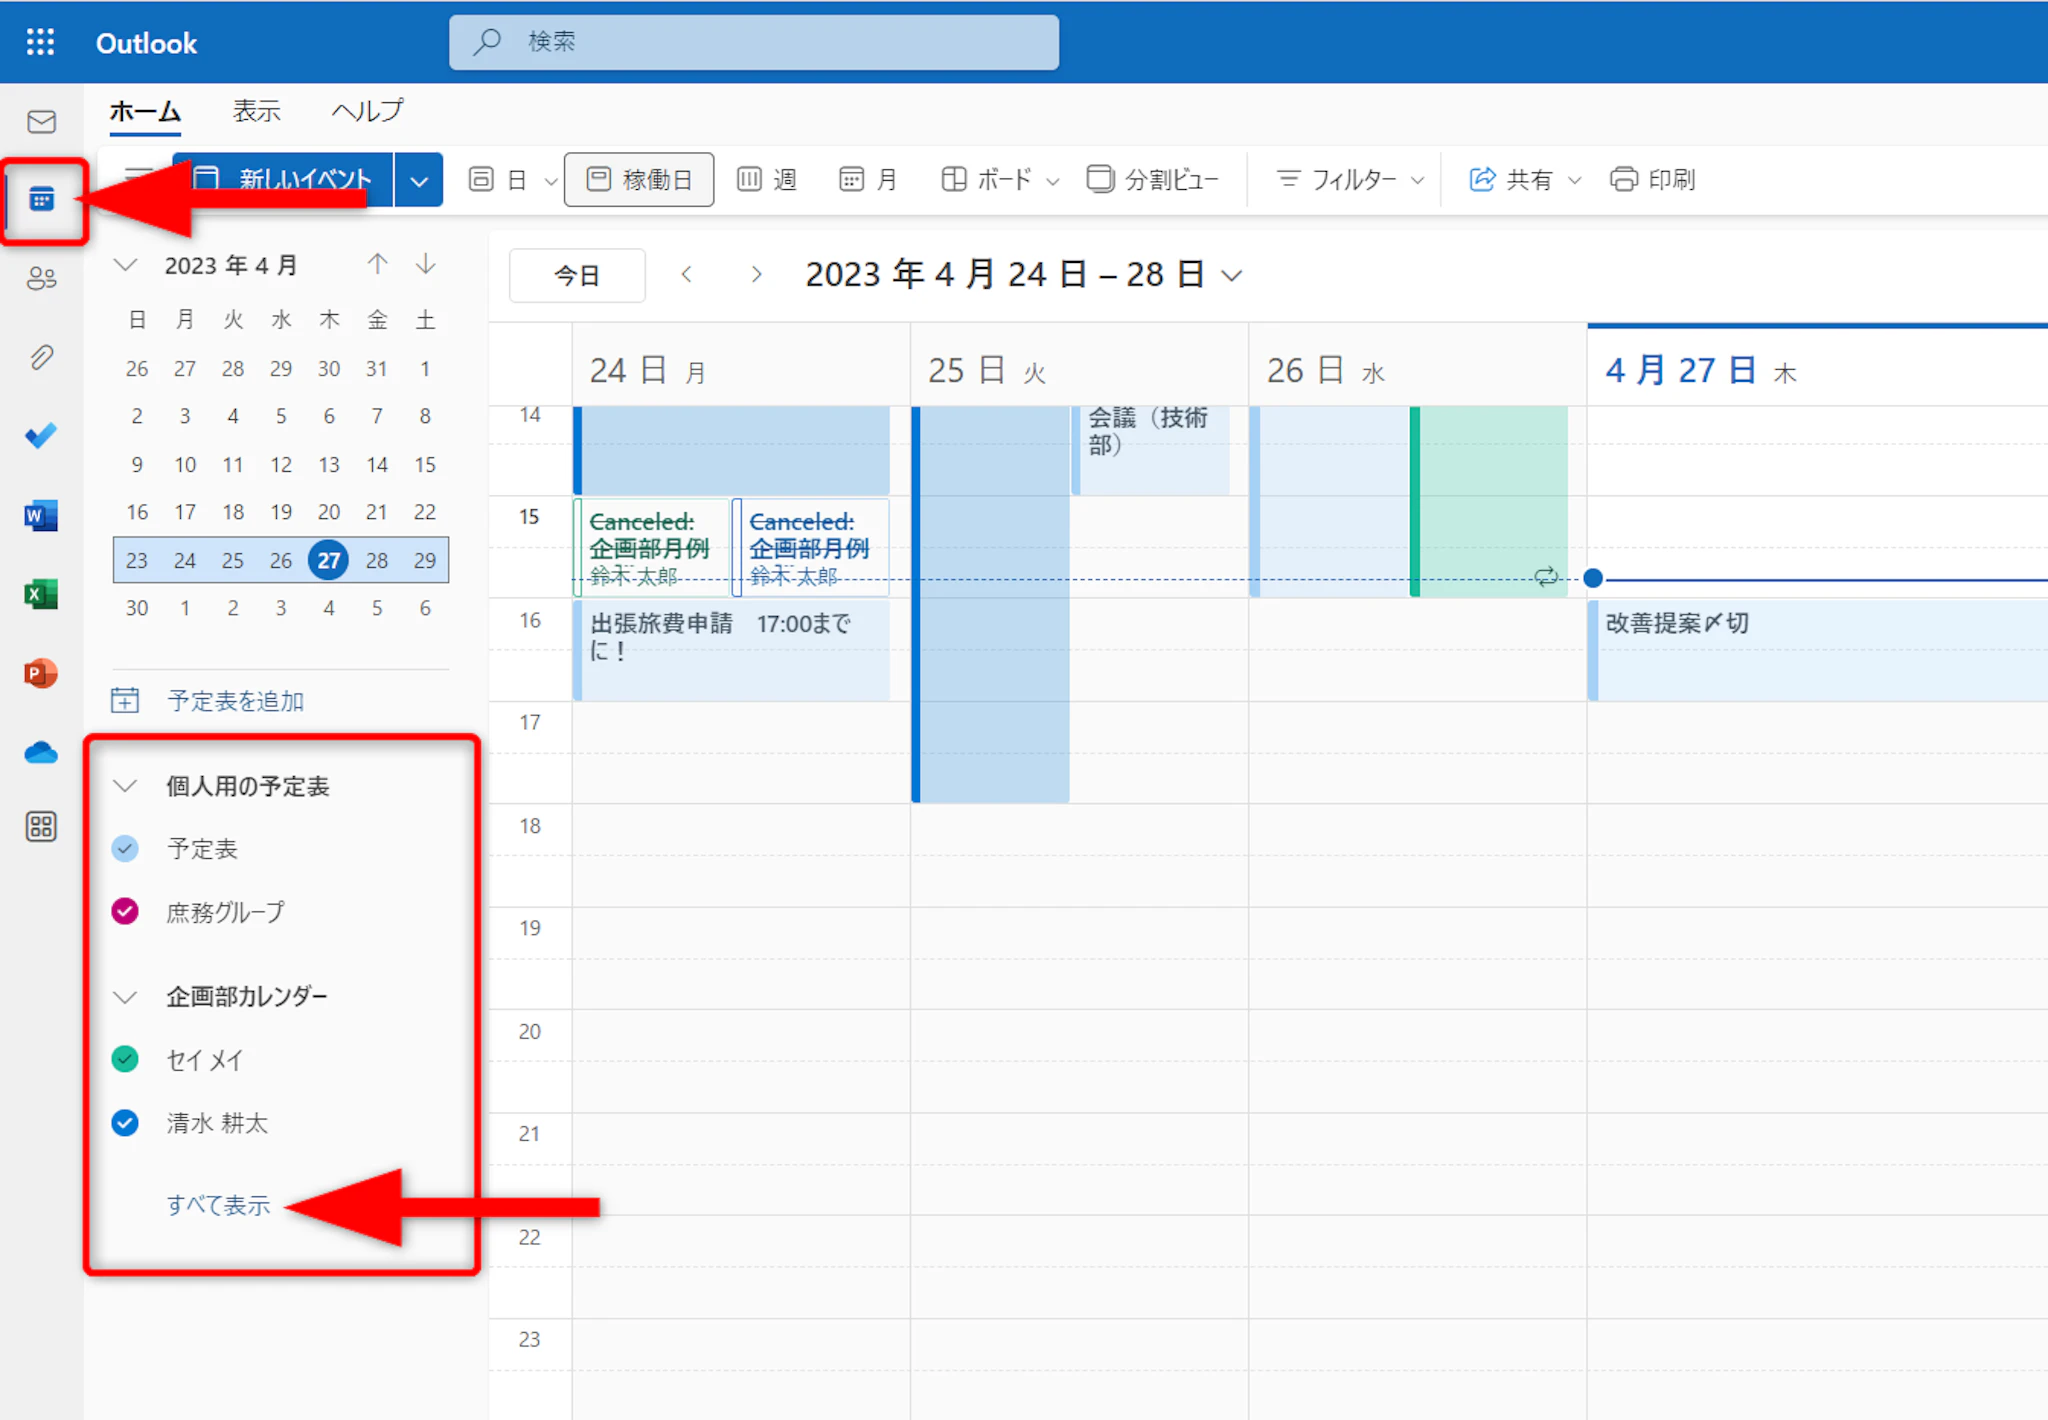This screenshot has height=1420, width=2048.
Task: Launch the To Do checkmark app
Action: 41,436
